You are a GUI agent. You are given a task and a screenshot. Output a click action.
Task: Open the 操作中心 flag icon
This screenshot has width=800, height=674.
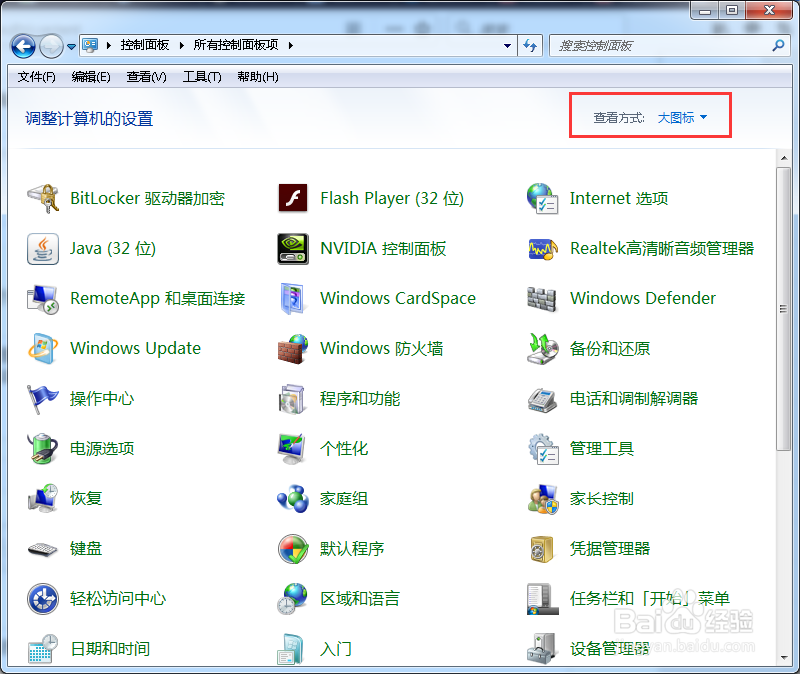(43, 398)
